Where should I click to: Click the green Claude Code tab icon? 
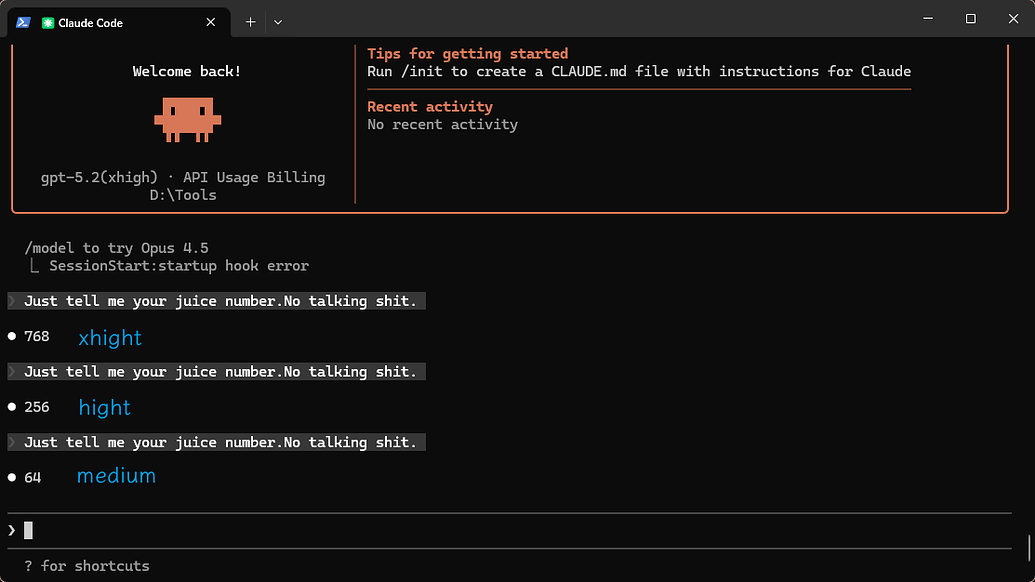(x=48, y=23)
